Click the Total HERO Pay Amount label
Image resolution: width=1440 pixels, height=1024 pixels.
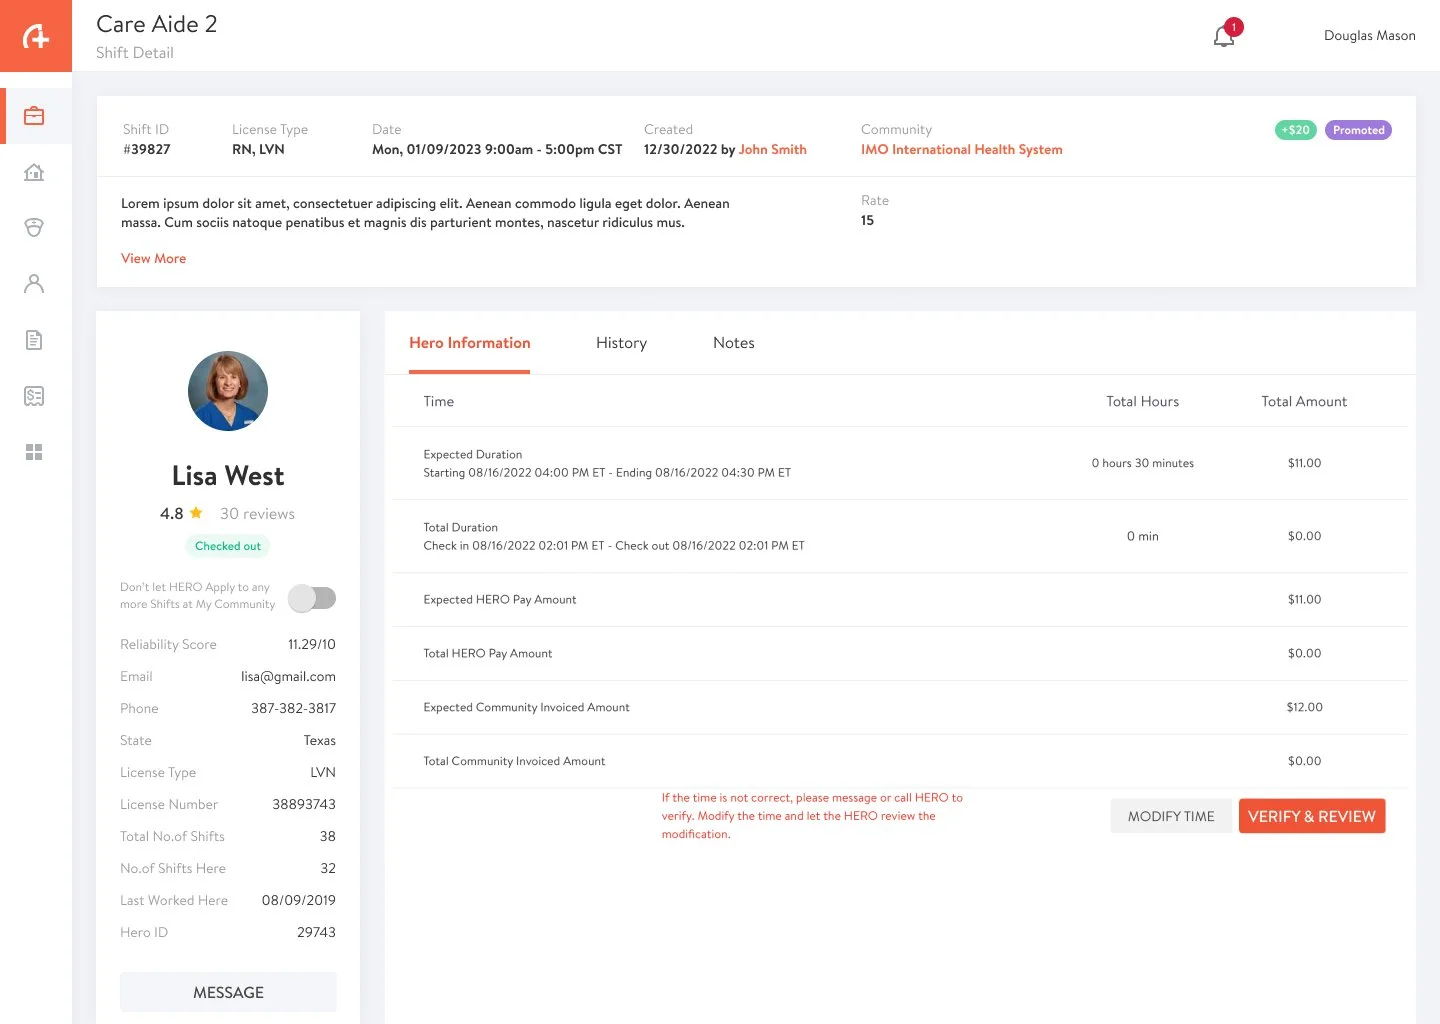coord(488,653)
